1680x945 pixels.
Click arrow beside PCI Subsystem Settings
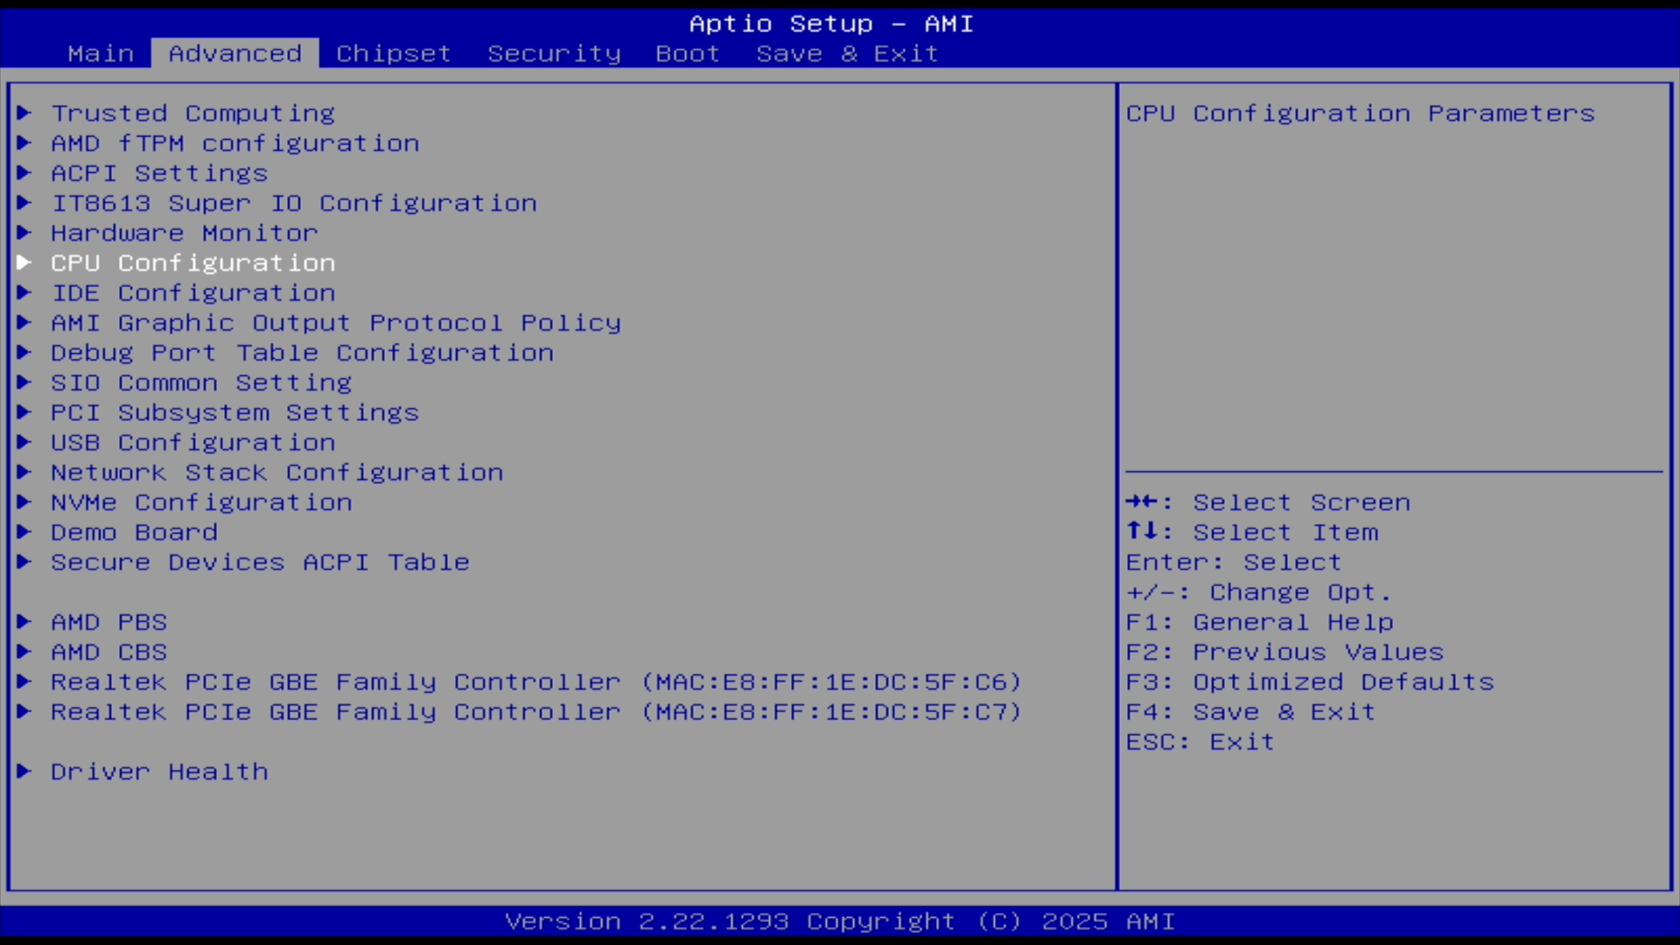24,412
